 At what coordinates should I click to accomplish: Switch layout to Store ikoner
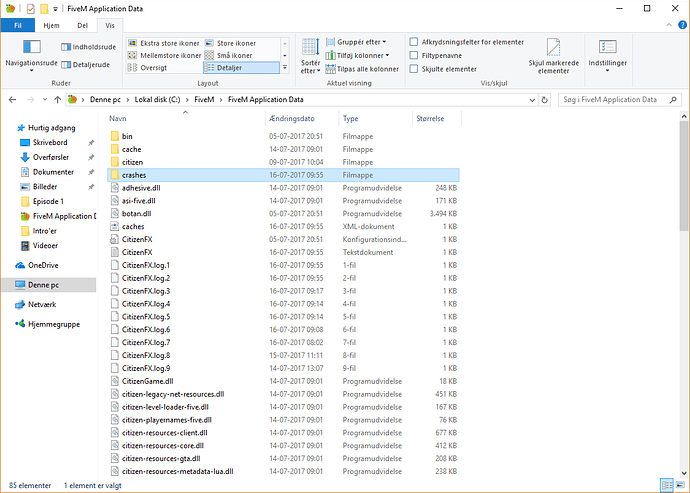(230, 43)
